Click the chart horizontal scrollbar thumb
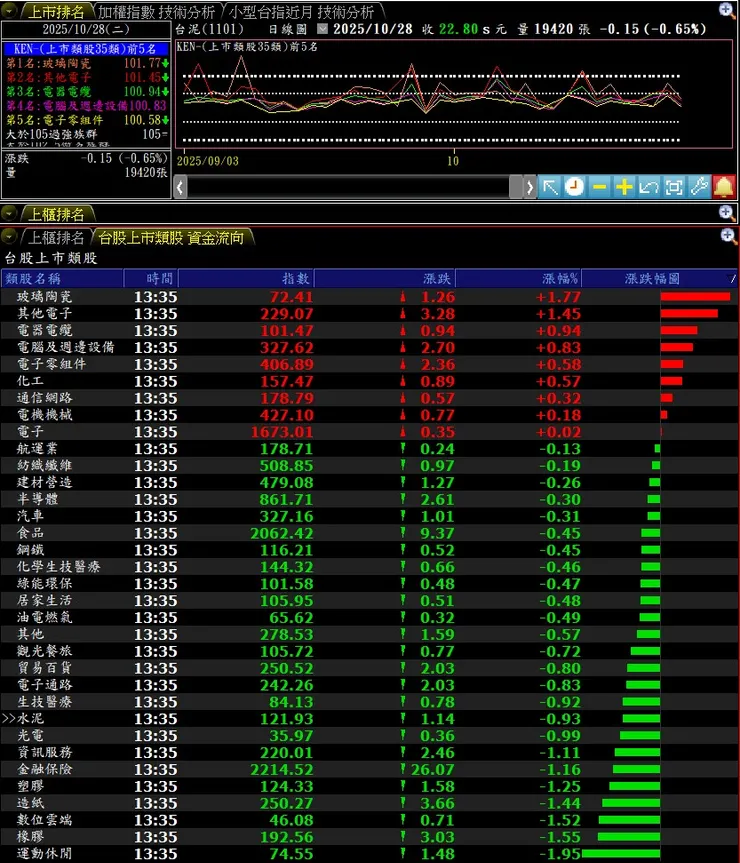Viewport: 740px width, 863px height. pyautogui.click(x=516, y=187)
